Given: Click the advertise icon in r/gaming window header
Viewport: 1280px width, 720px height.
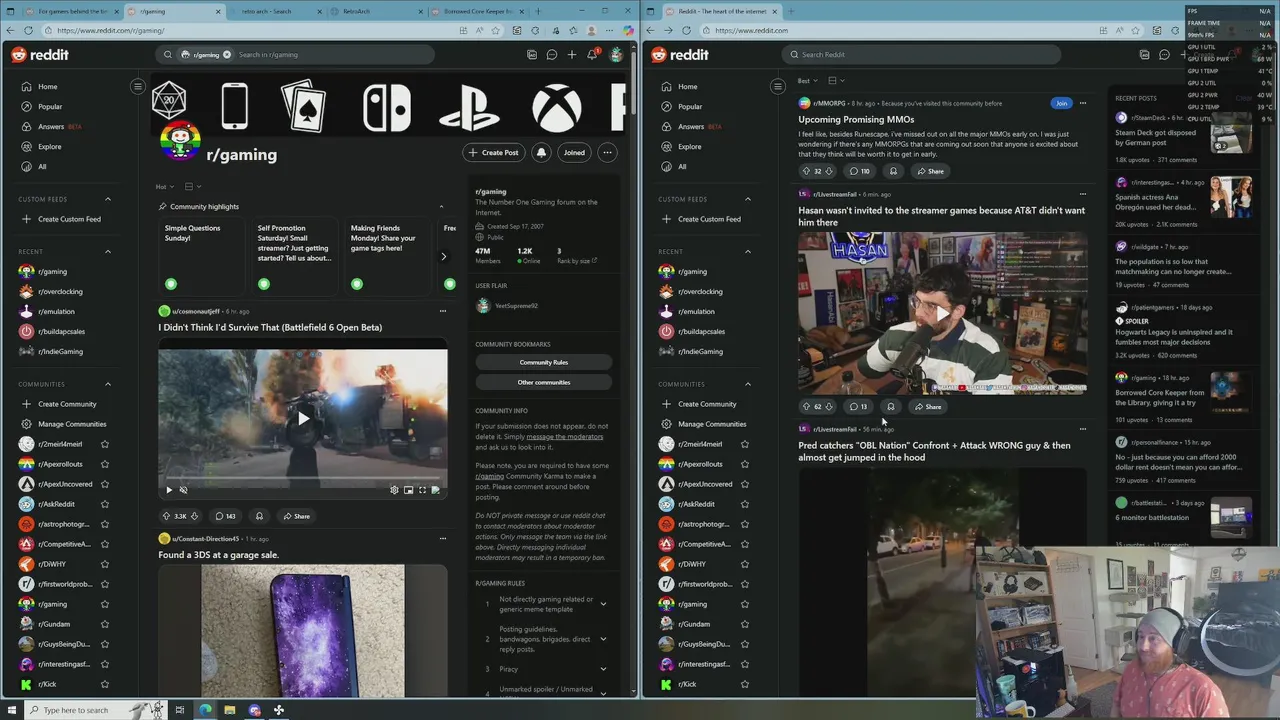Looking at the screenshot, I should click(532, 55).
